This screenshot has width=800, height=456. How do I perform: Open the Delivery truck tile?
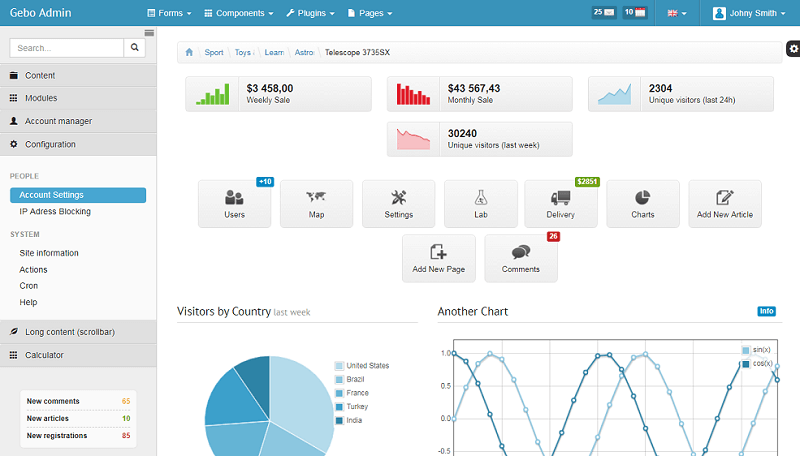[x=561, y=204]
